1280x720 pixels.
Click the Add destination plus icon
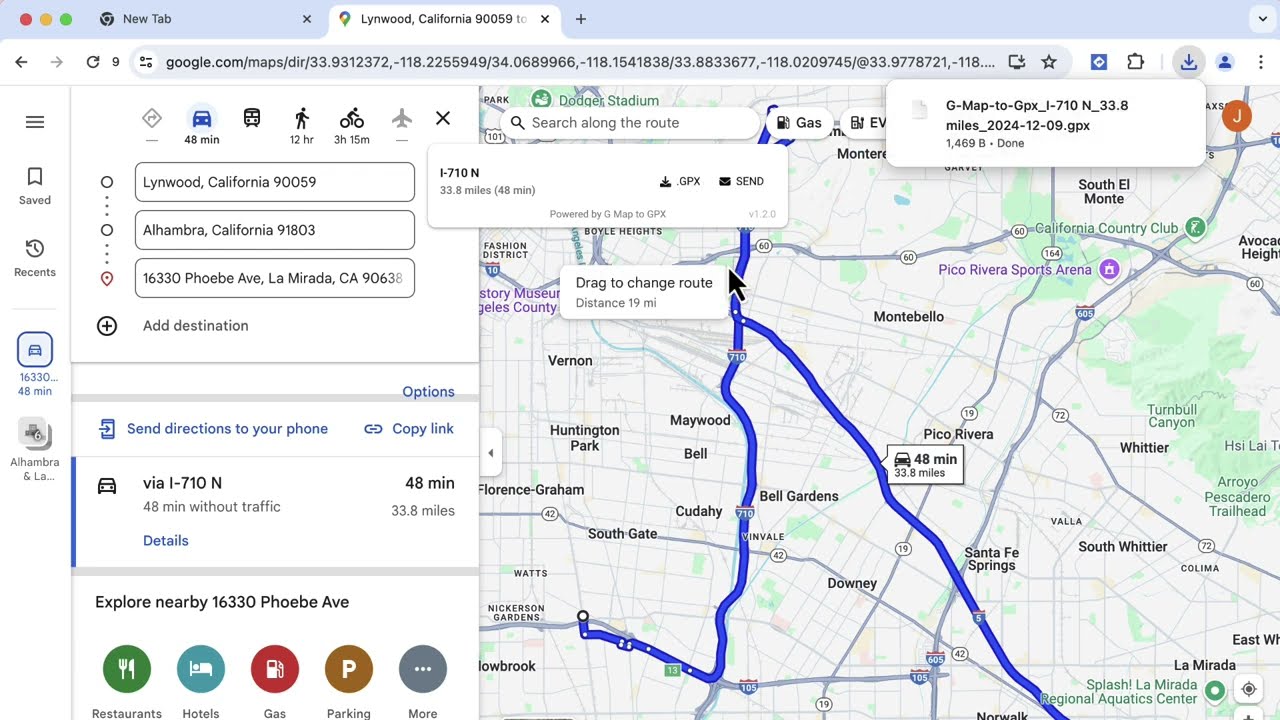(x=107, y=326)
